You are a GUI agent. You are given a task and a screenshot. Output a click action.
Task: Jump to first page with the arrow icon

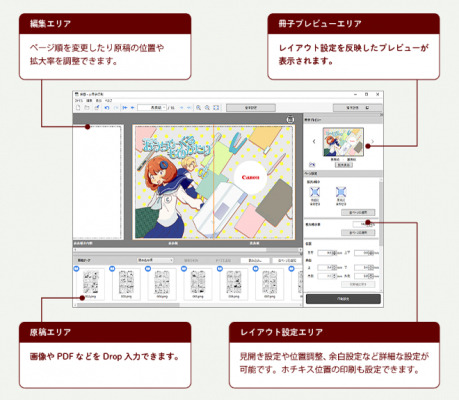coord(125,108)
